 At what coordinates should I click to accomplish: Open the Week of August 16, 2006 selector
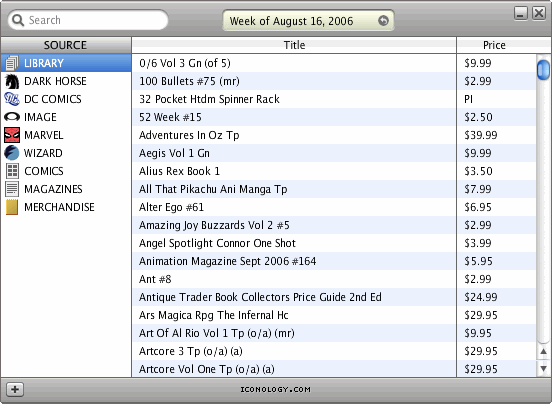pos(308,21)
